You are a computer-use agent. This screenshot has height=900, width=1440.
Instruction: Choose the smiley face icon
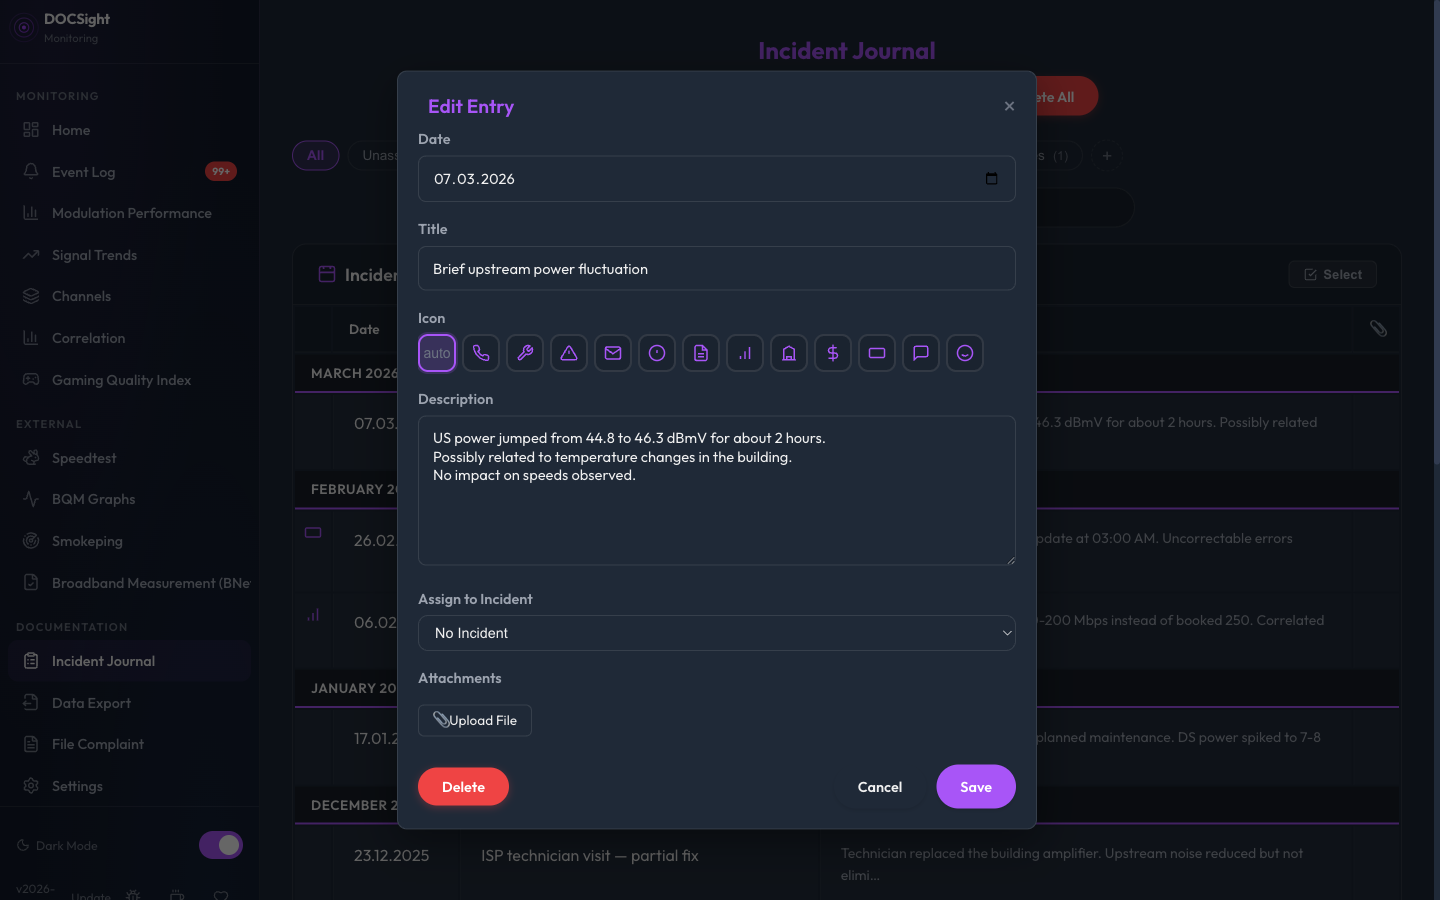click(x=965, y=353)
